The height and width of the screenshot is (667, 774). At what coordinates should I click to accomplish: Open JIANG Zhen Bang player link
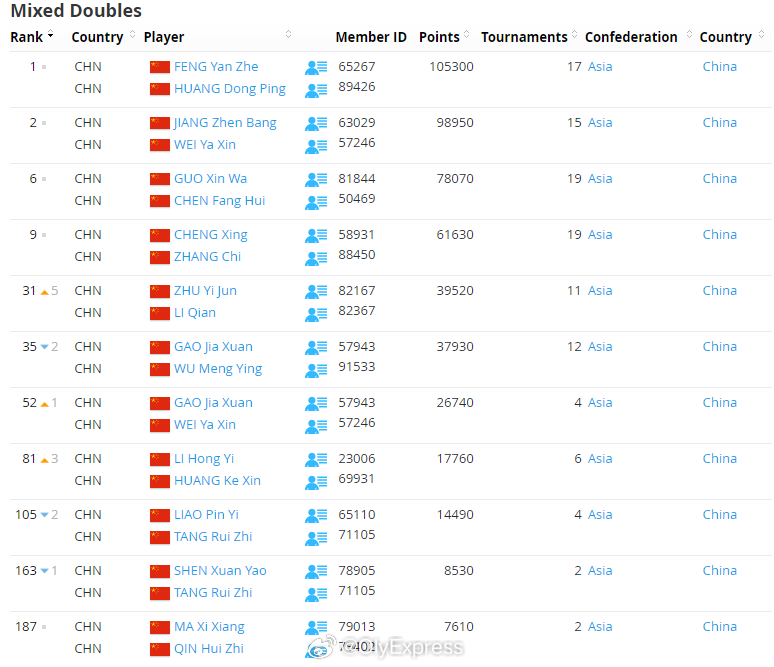225,123
